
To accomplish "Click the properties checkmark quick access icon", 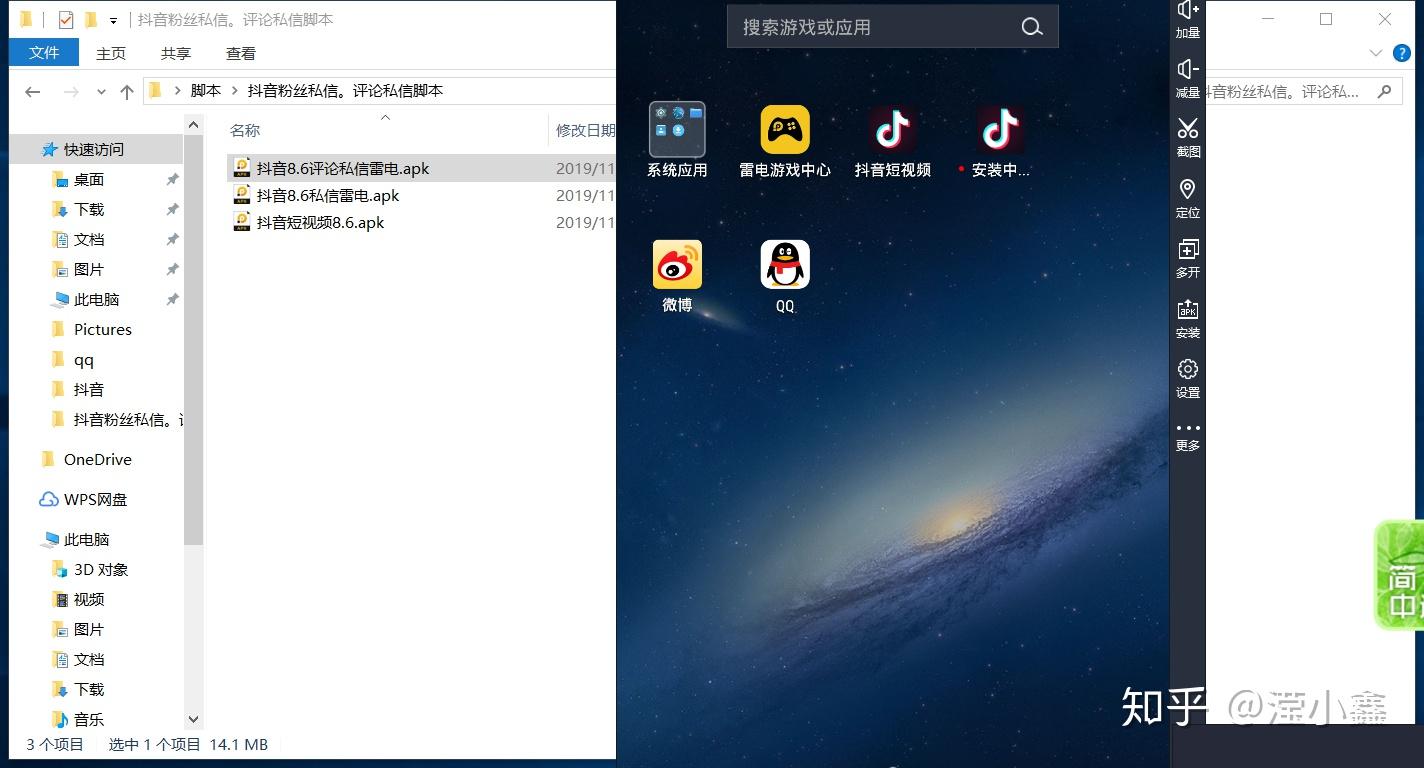I will click(x=65, y=20).
